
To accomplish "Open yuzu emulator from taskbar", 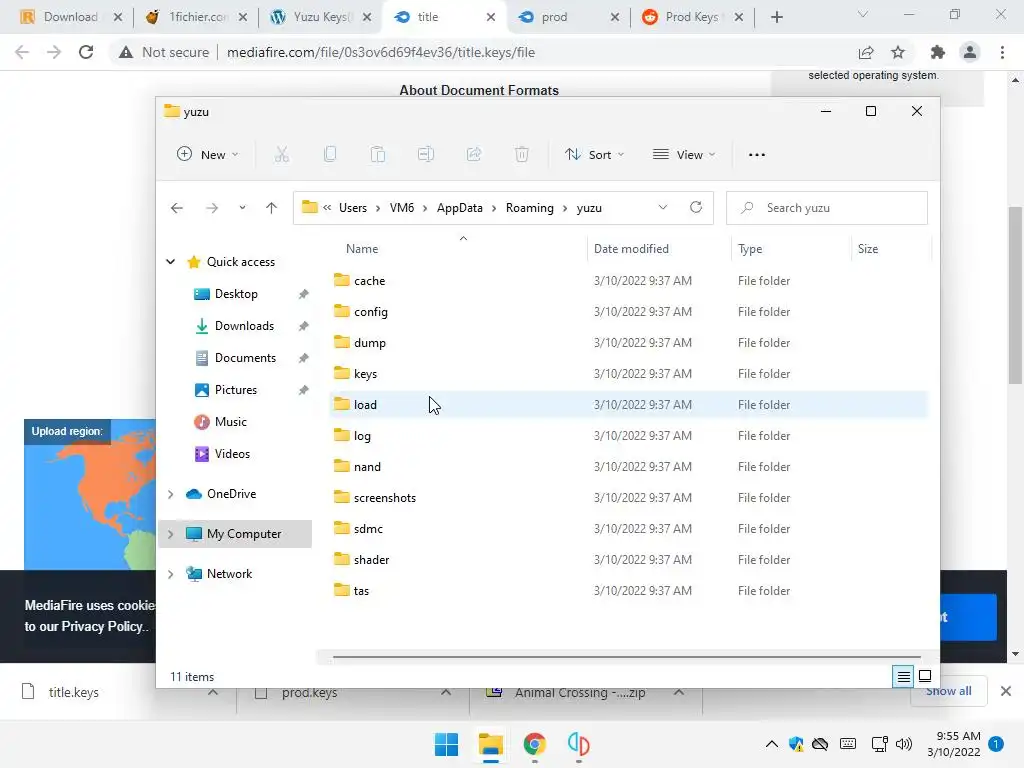I will [579, 744].
